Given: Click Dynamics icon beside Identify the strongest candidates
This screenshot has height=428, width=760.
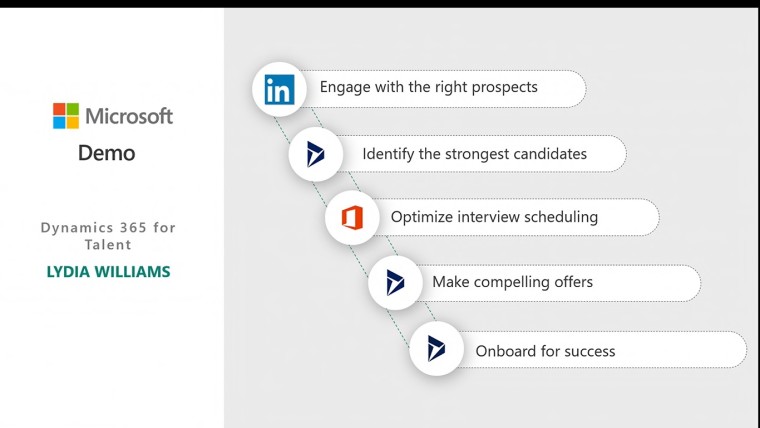Looking at the screenshot, I should pyautogui.click(x=316, y=154).
